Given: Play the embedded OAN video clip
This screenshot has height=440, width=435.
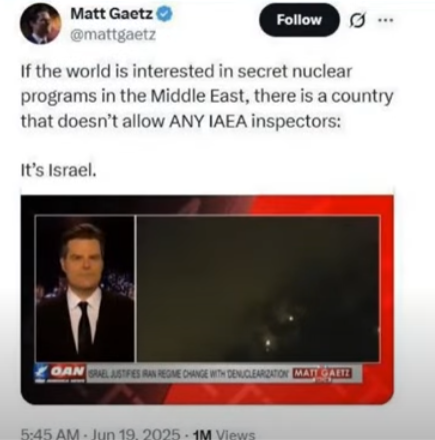Looking at the screenshot, I should click(x=207, y=299).
